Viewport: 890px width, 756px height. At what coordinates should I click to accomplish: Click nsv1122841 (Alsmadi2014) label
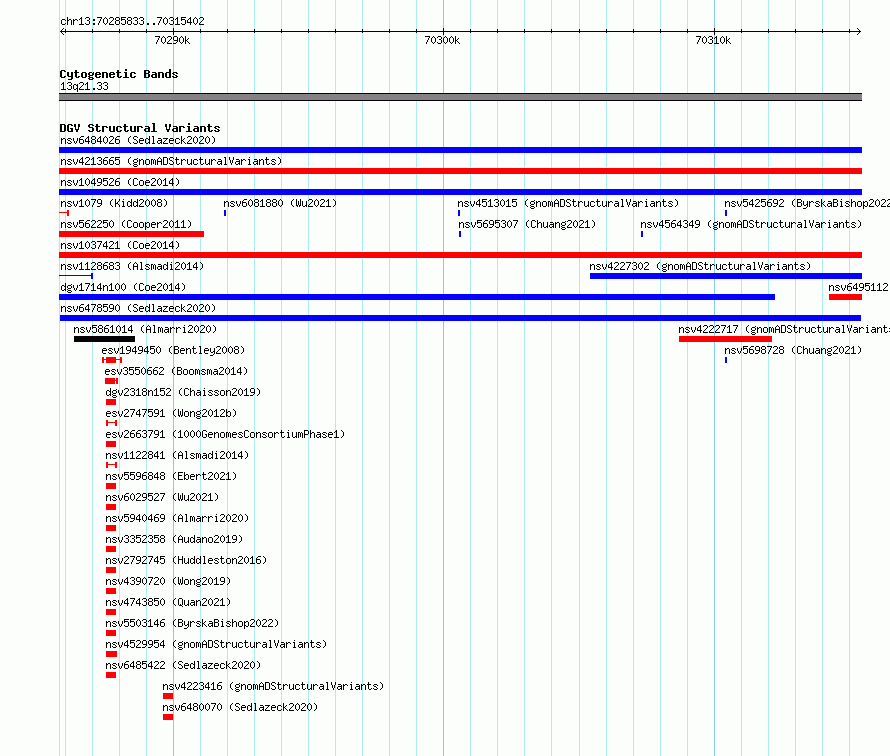coord(177,455)
